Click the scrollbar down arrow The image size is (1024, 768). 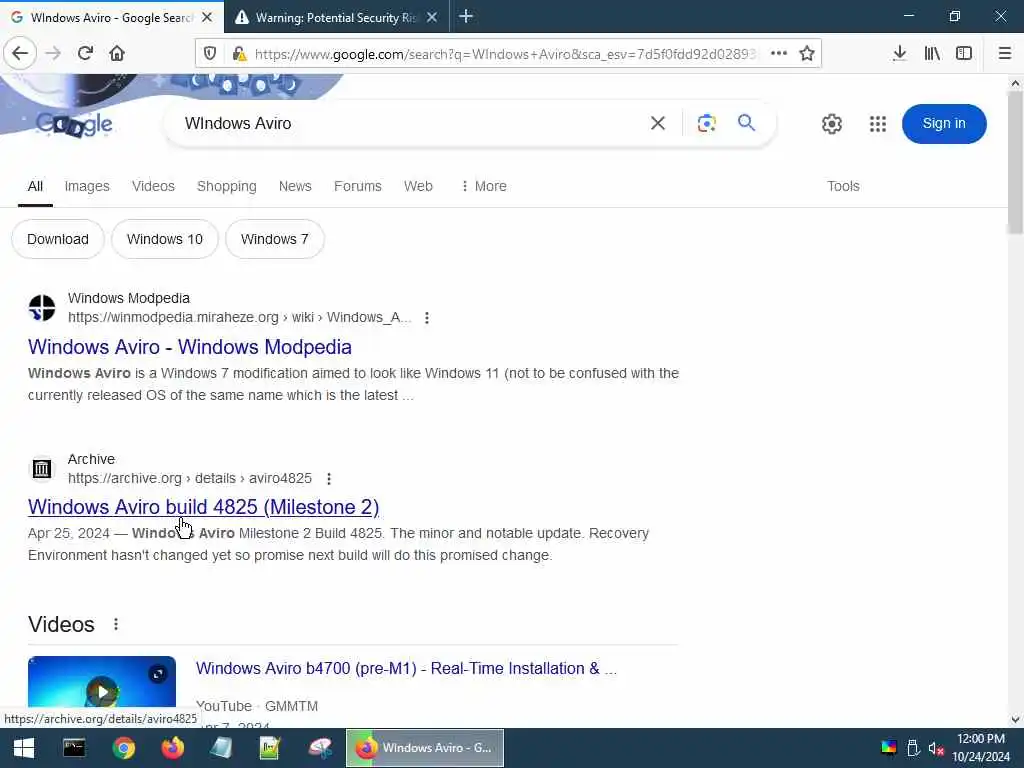[1015, 720]
